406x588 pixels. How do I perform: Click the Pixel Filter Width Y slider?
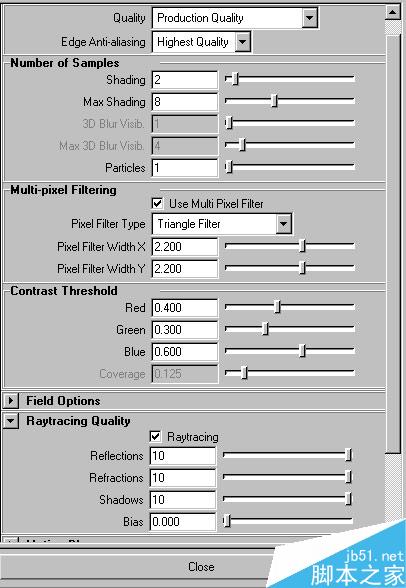coord(289,268)
